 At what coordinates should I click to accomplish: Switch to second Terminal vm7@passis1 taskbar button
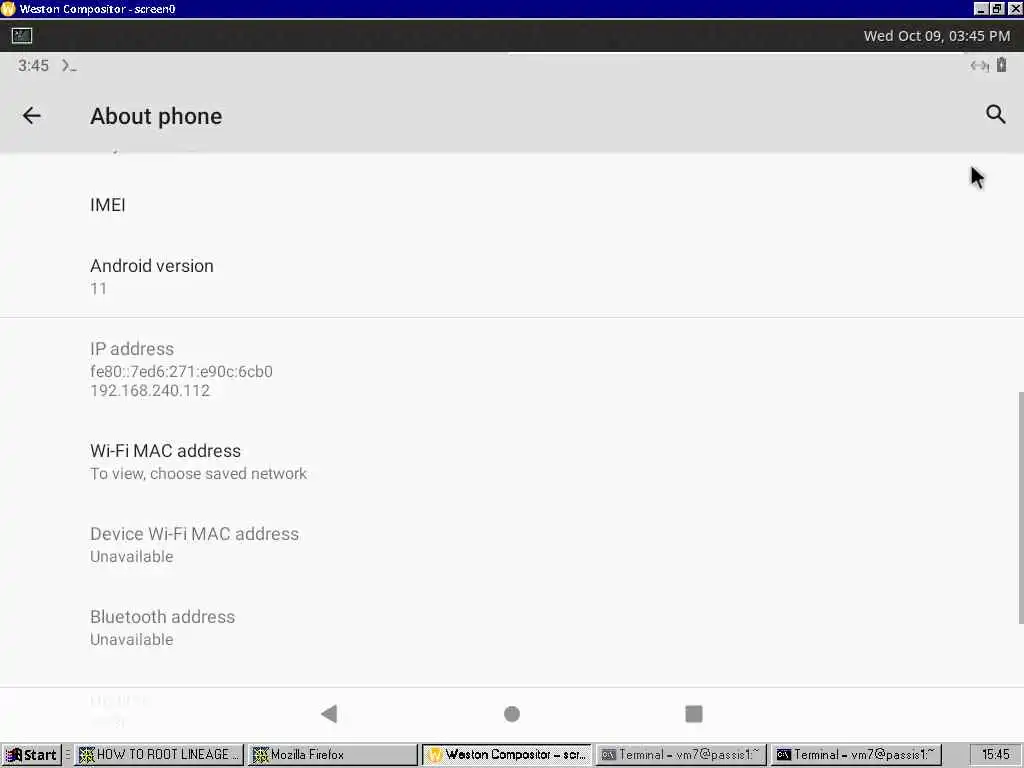856,755
